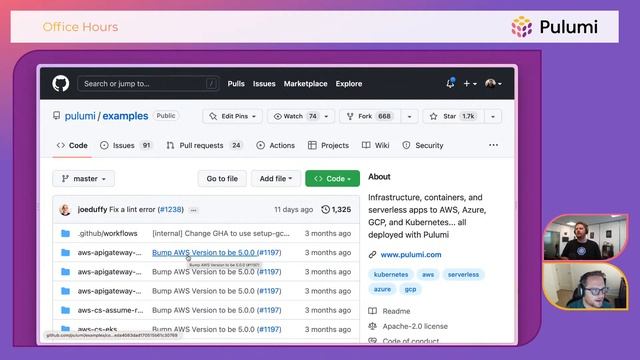The image size is (640, 360).
Task: Switch to the Pull requests tab
Action: (x=204, y=145)
